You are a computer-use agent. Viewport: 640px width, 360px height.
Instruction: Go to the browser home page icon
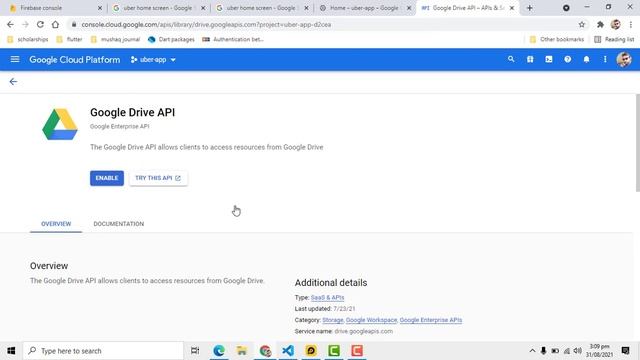[55, 24]
